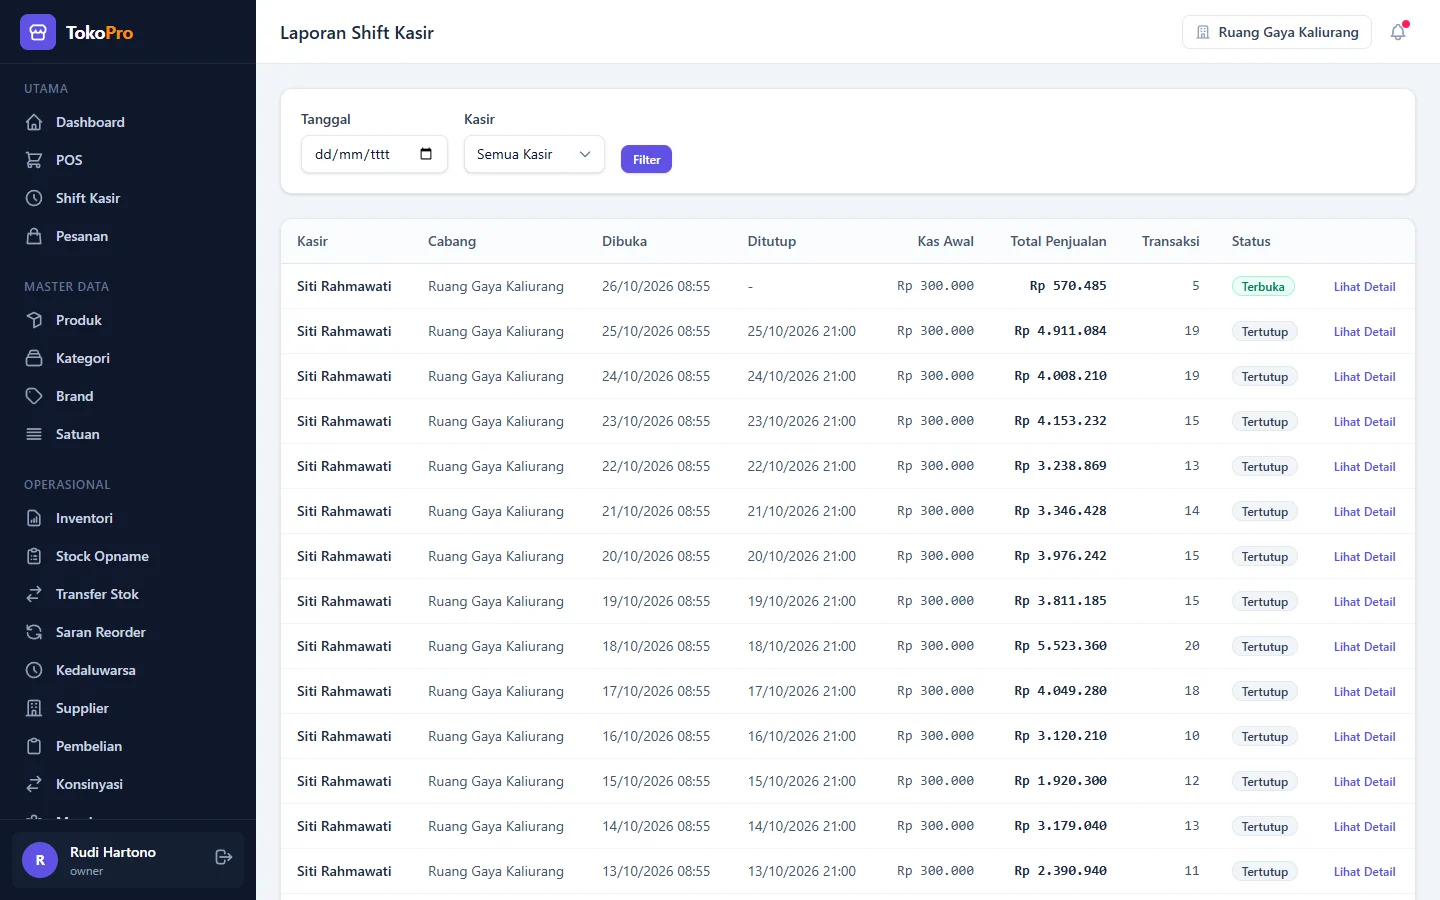Image resolution: width=1440 pixels, height=900 pixels.
Task: Click the Terbuka status badge
Action: click(1263, 287)
